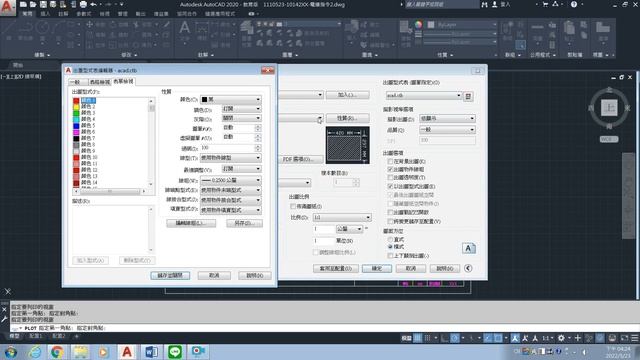Select the 直式 portrait radio button
Screen dimensions: 640x360
tap(390, 240)
